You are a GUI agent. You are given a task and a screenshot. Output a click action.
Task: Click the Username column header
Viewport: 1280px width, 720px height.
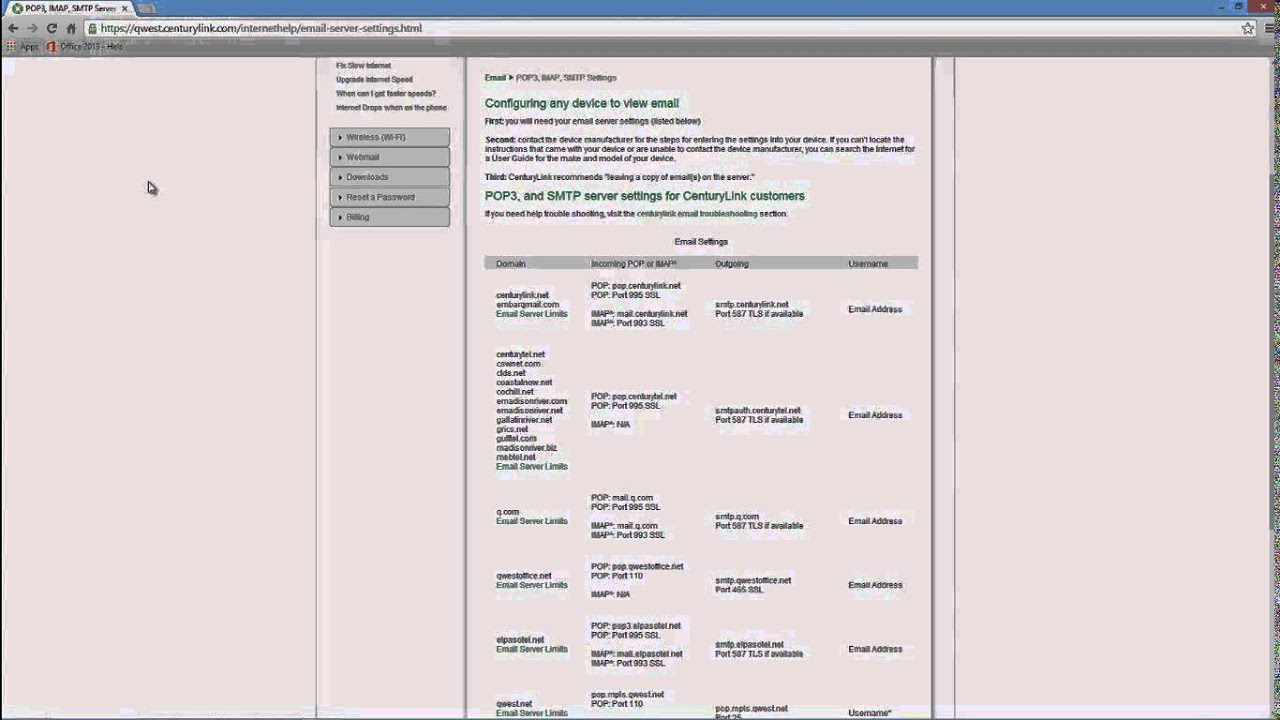[x=868, y=264]
